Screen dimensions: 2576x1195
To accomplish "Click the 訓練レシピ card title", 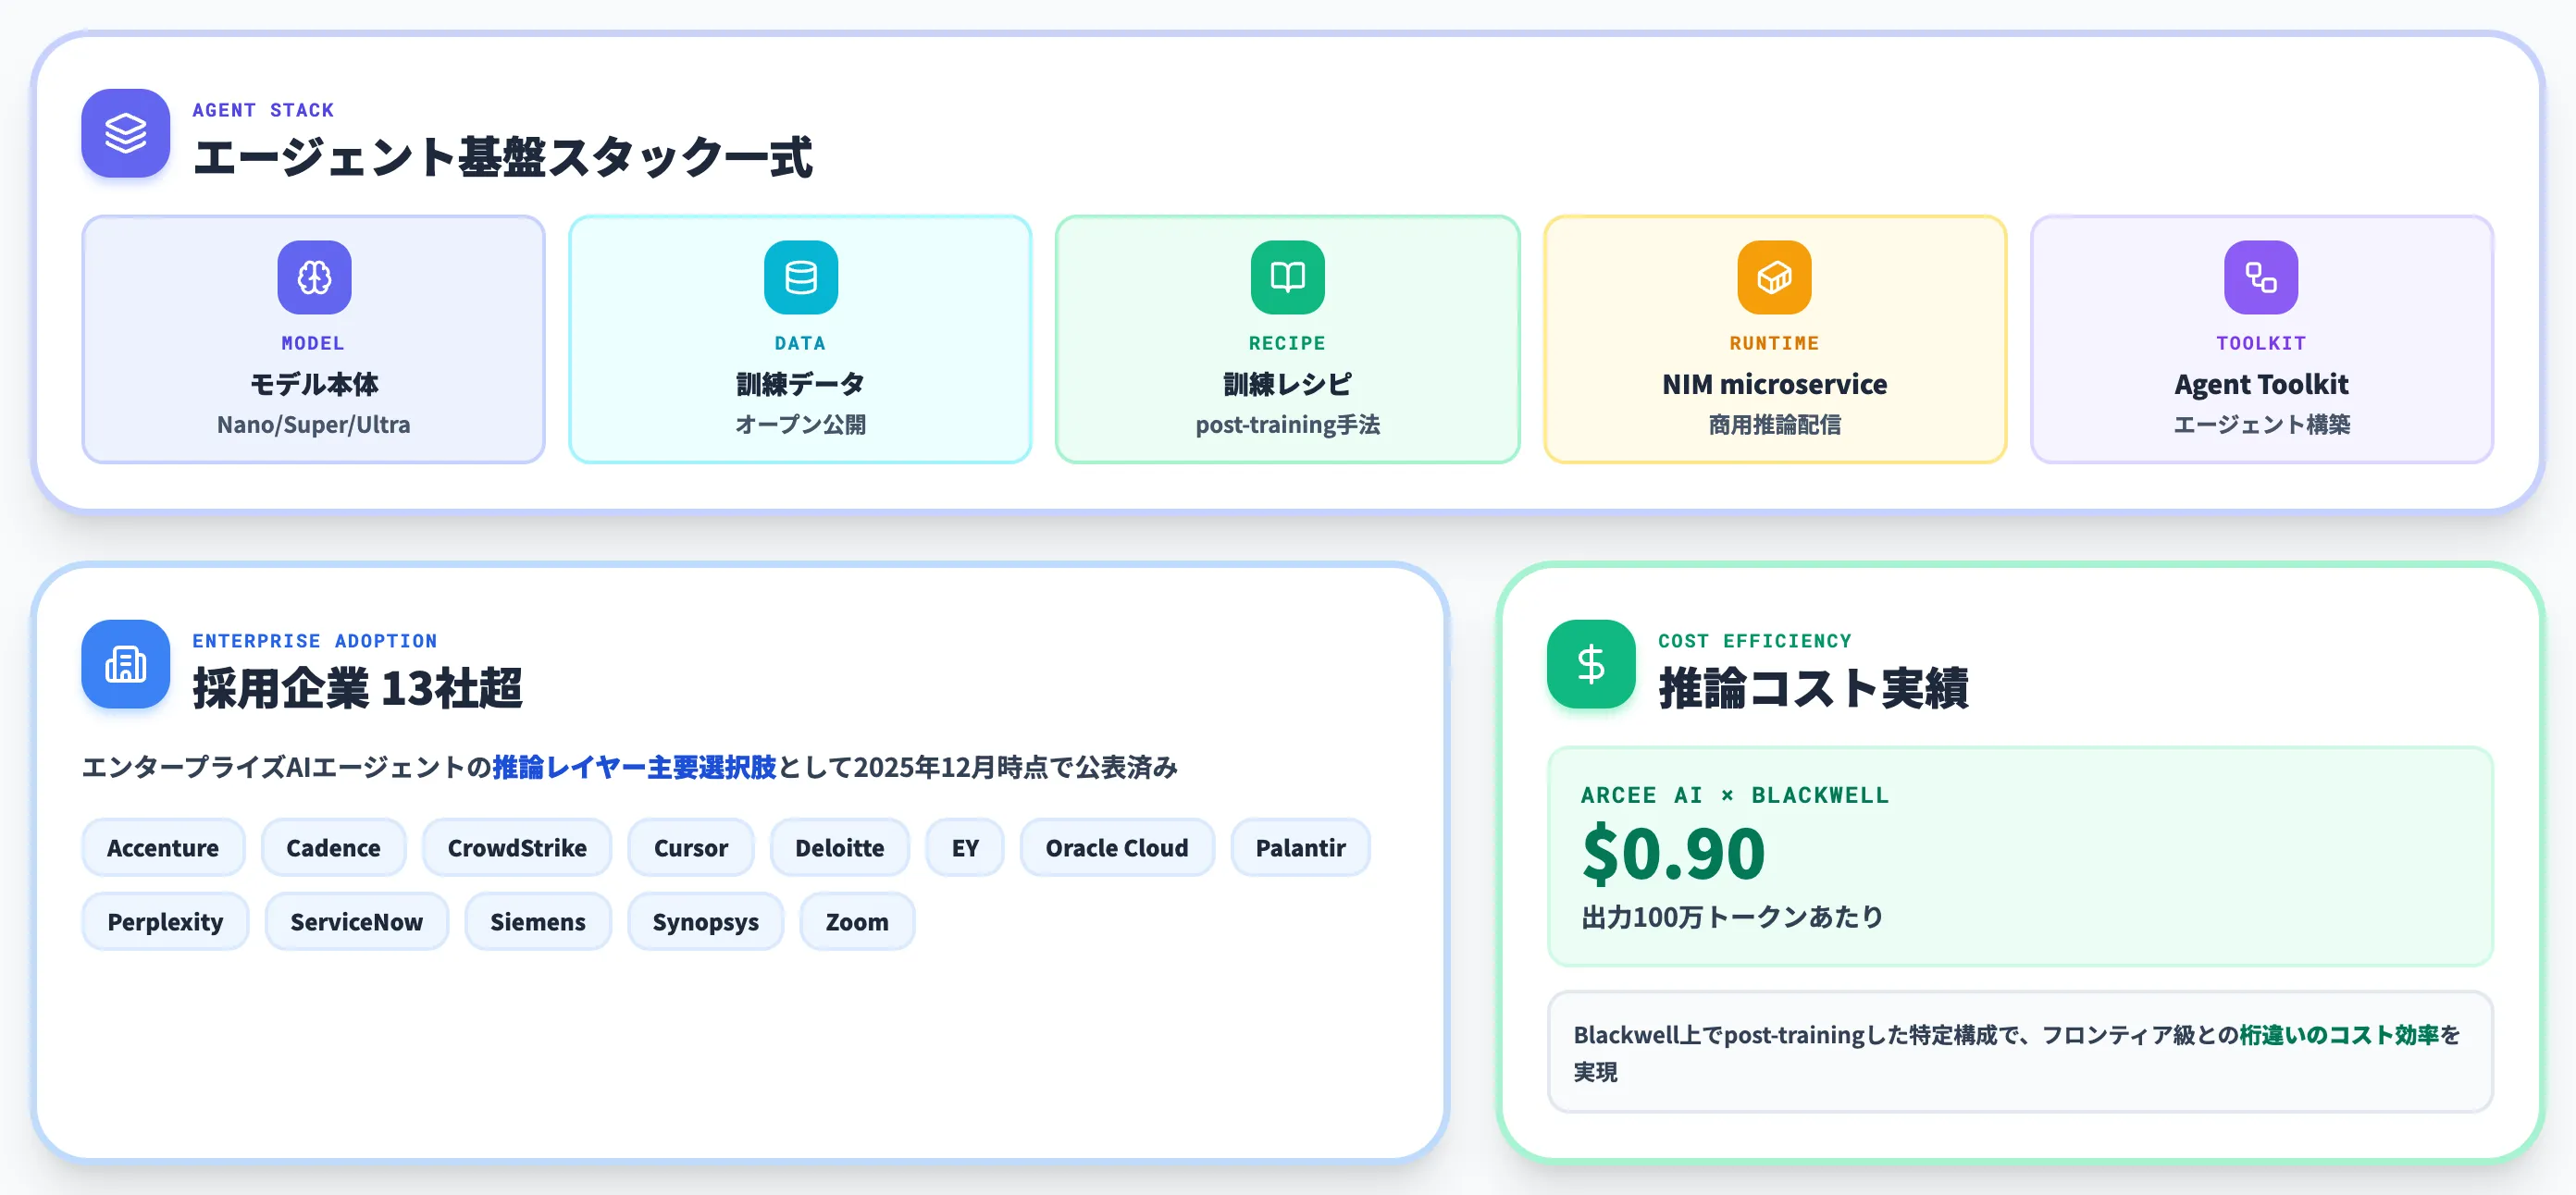I will coord(1287,384).
